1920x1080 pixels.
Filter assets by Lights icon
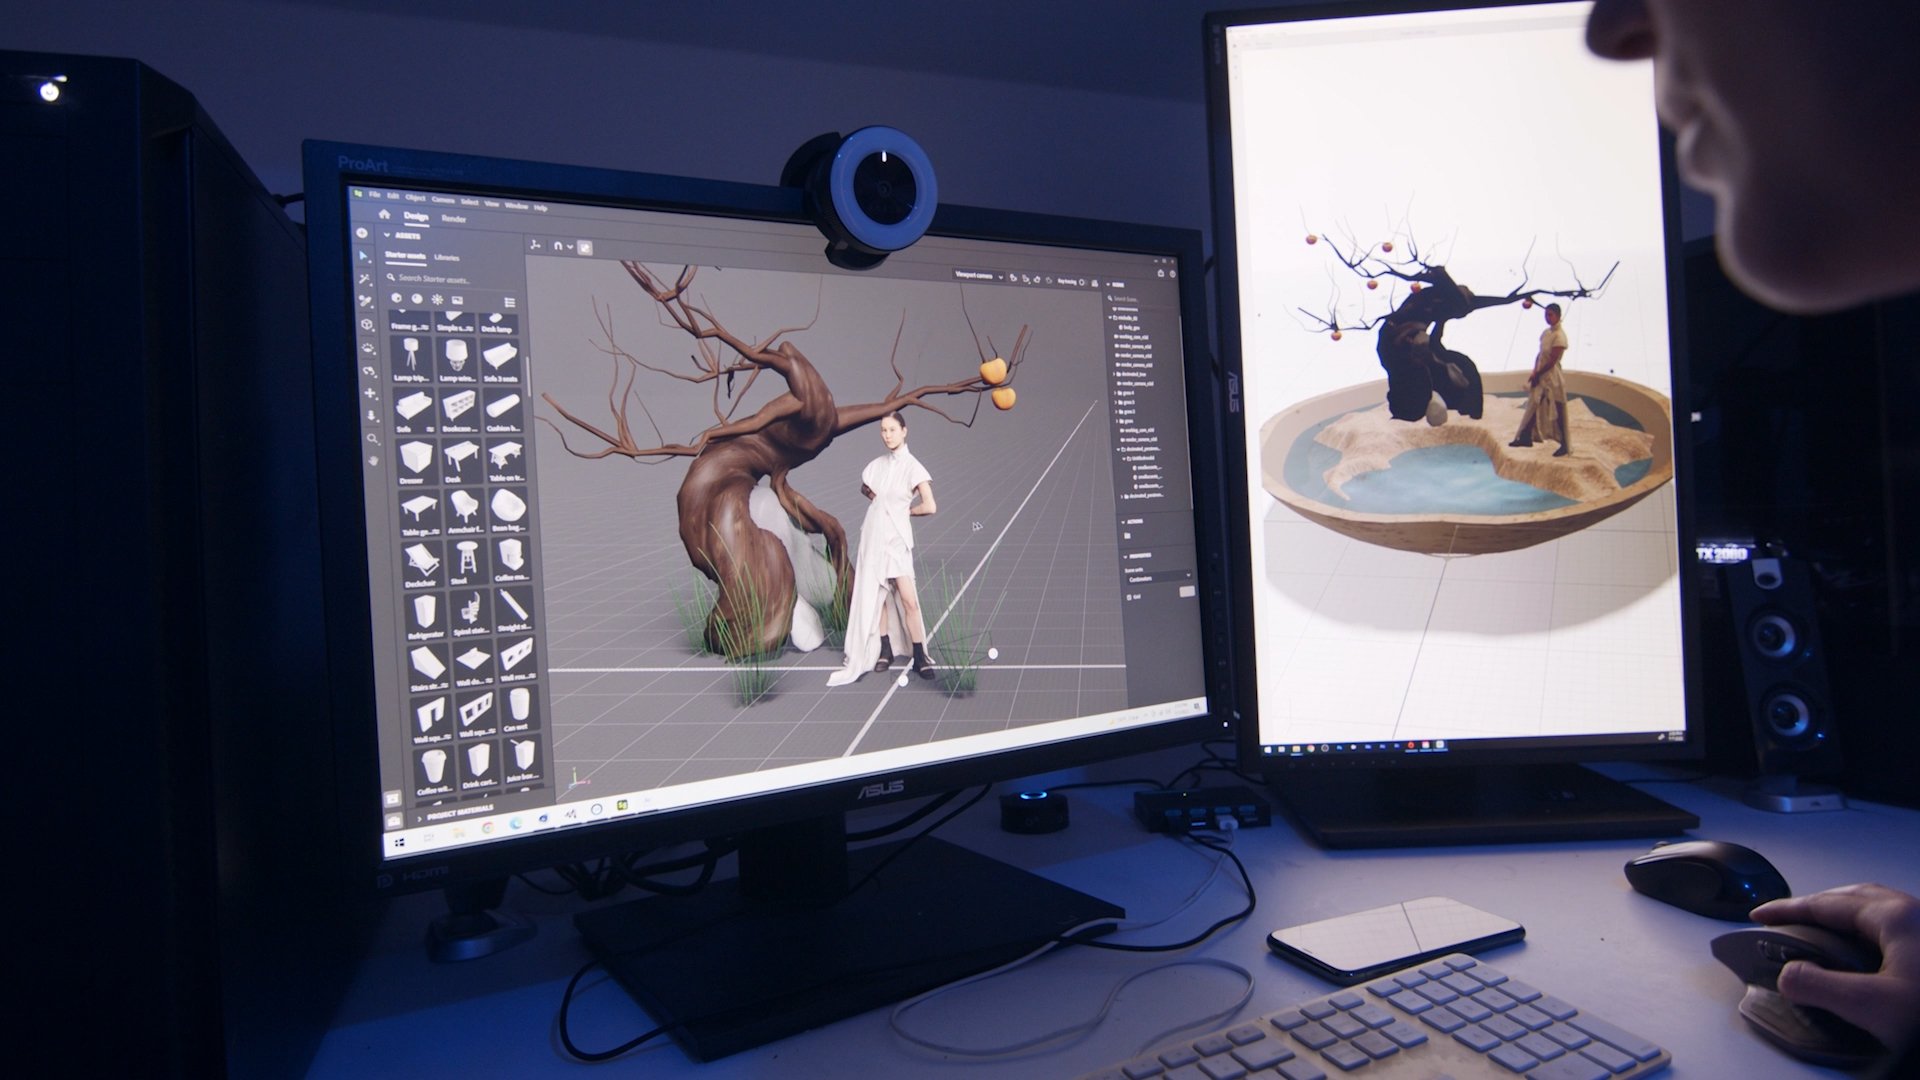437,299
